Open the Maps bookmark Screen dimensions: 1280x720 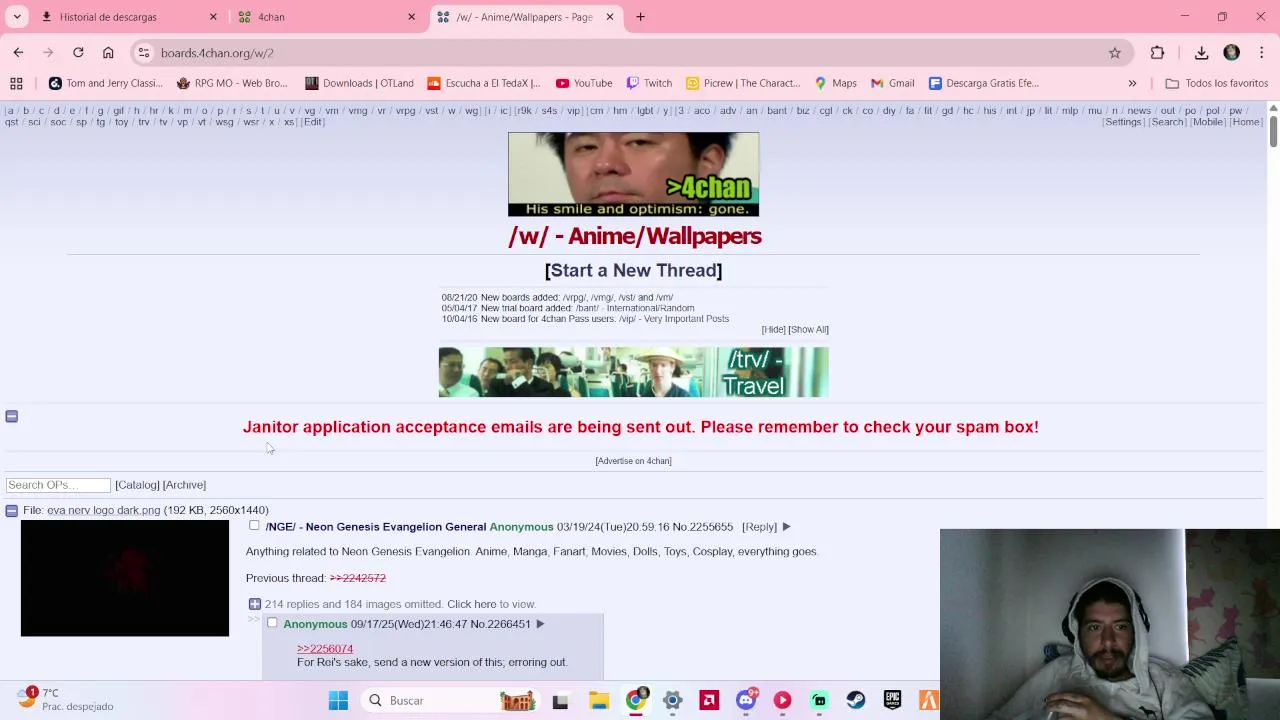tap(836, 83)
